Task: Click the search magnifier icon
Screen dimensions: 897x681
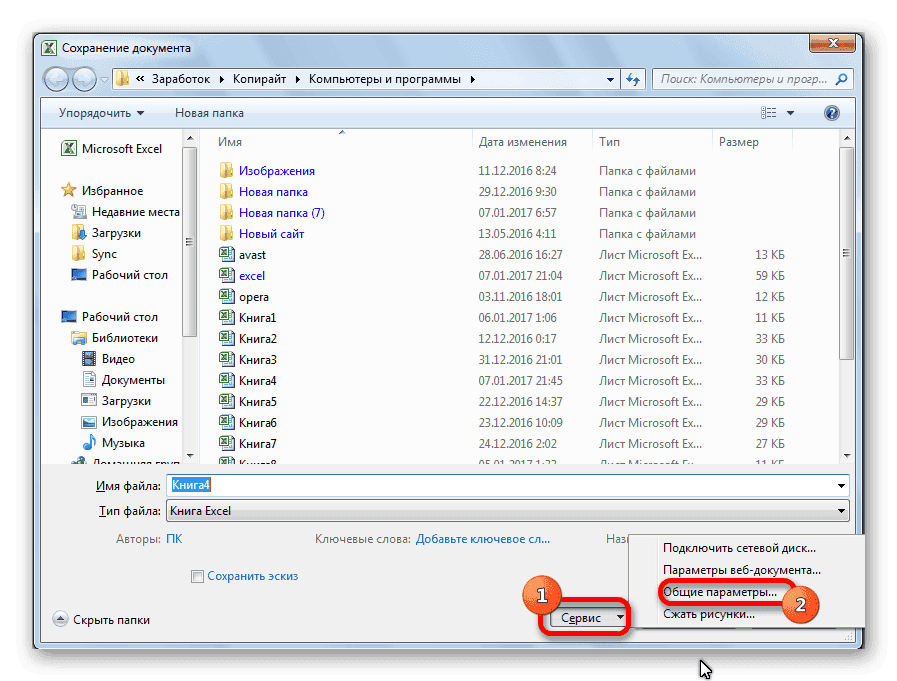Action: [x=840, y=78]
